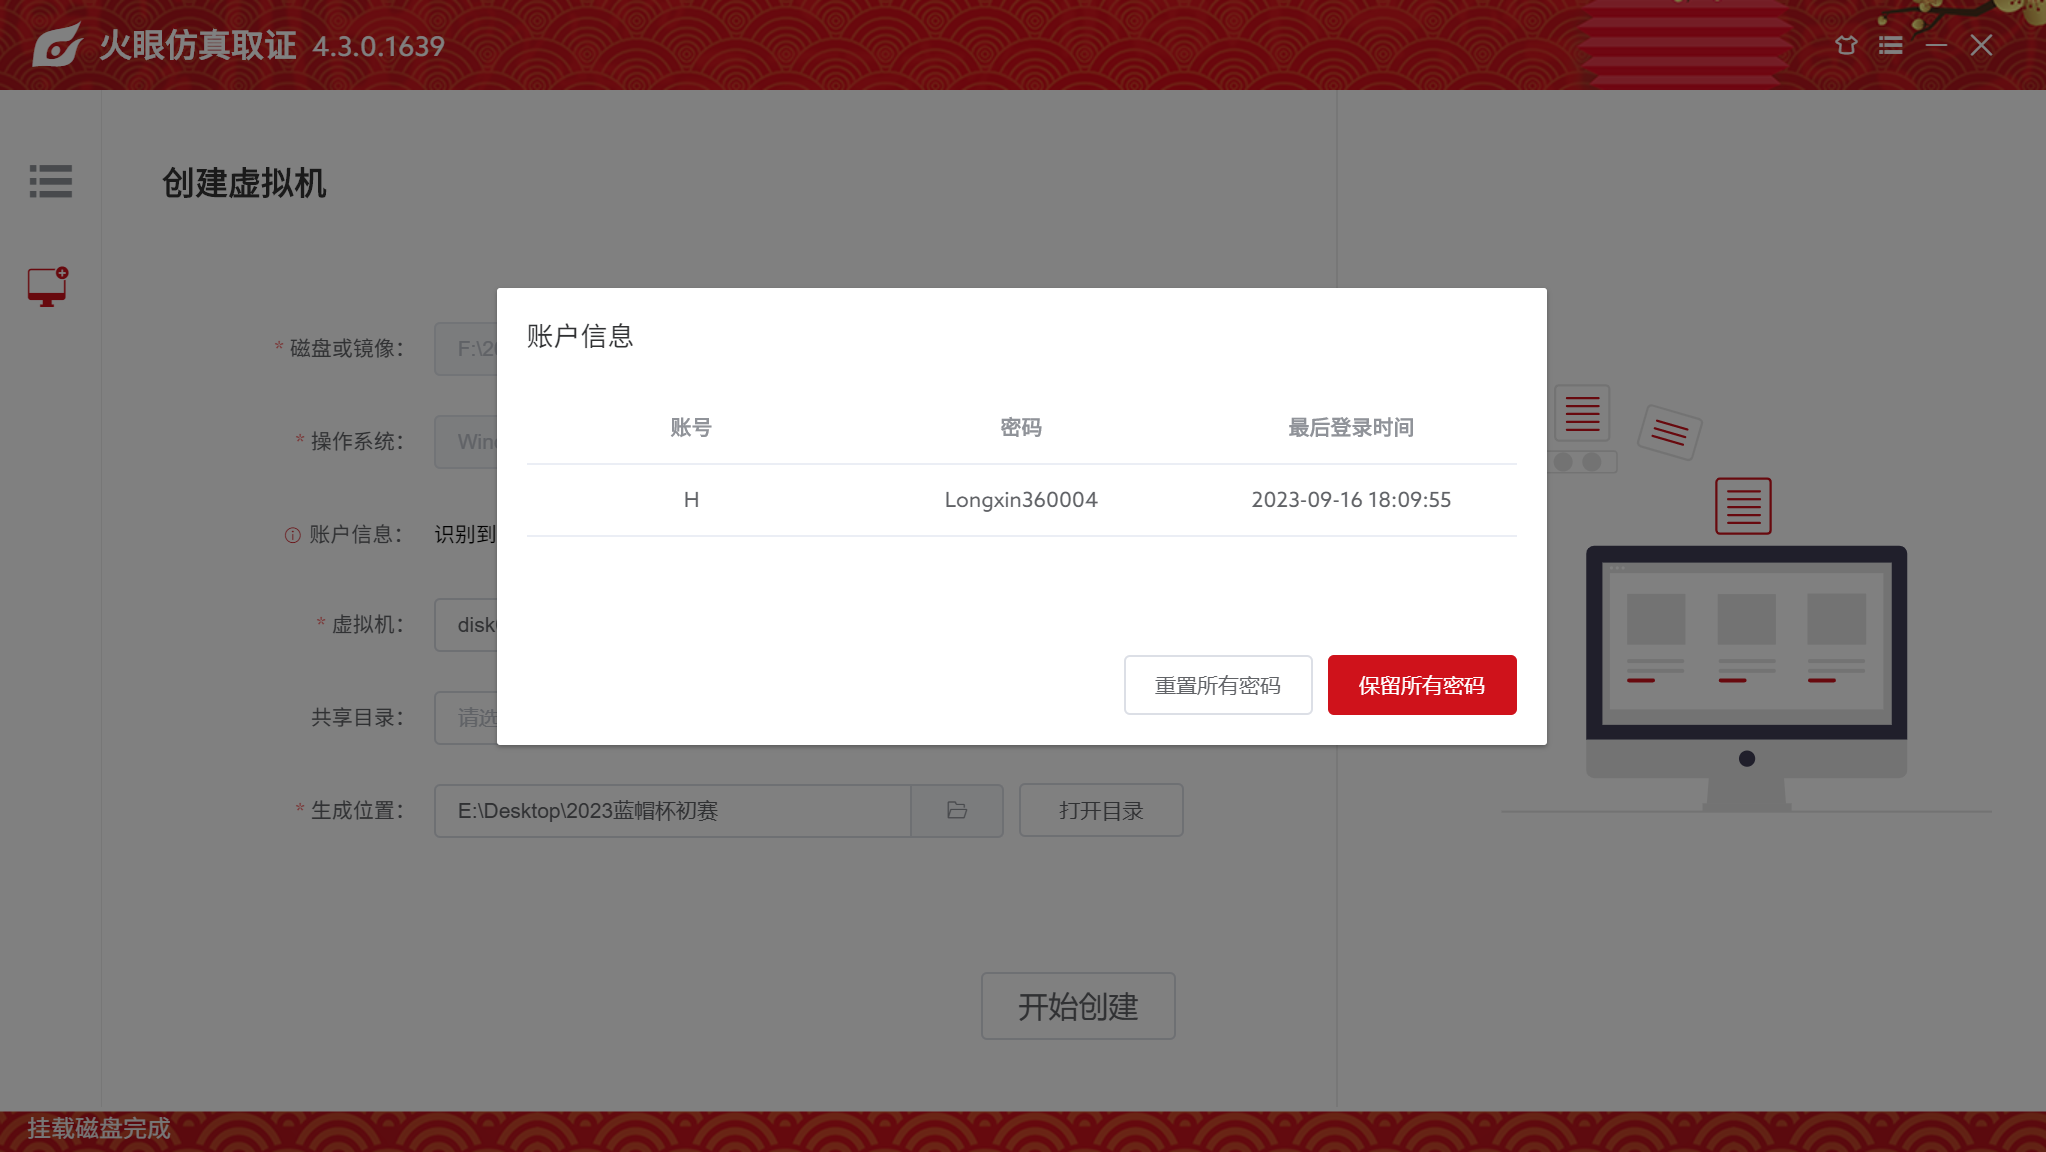
Task: Click 重置所有密码 button
Action: click(1217, 685)
